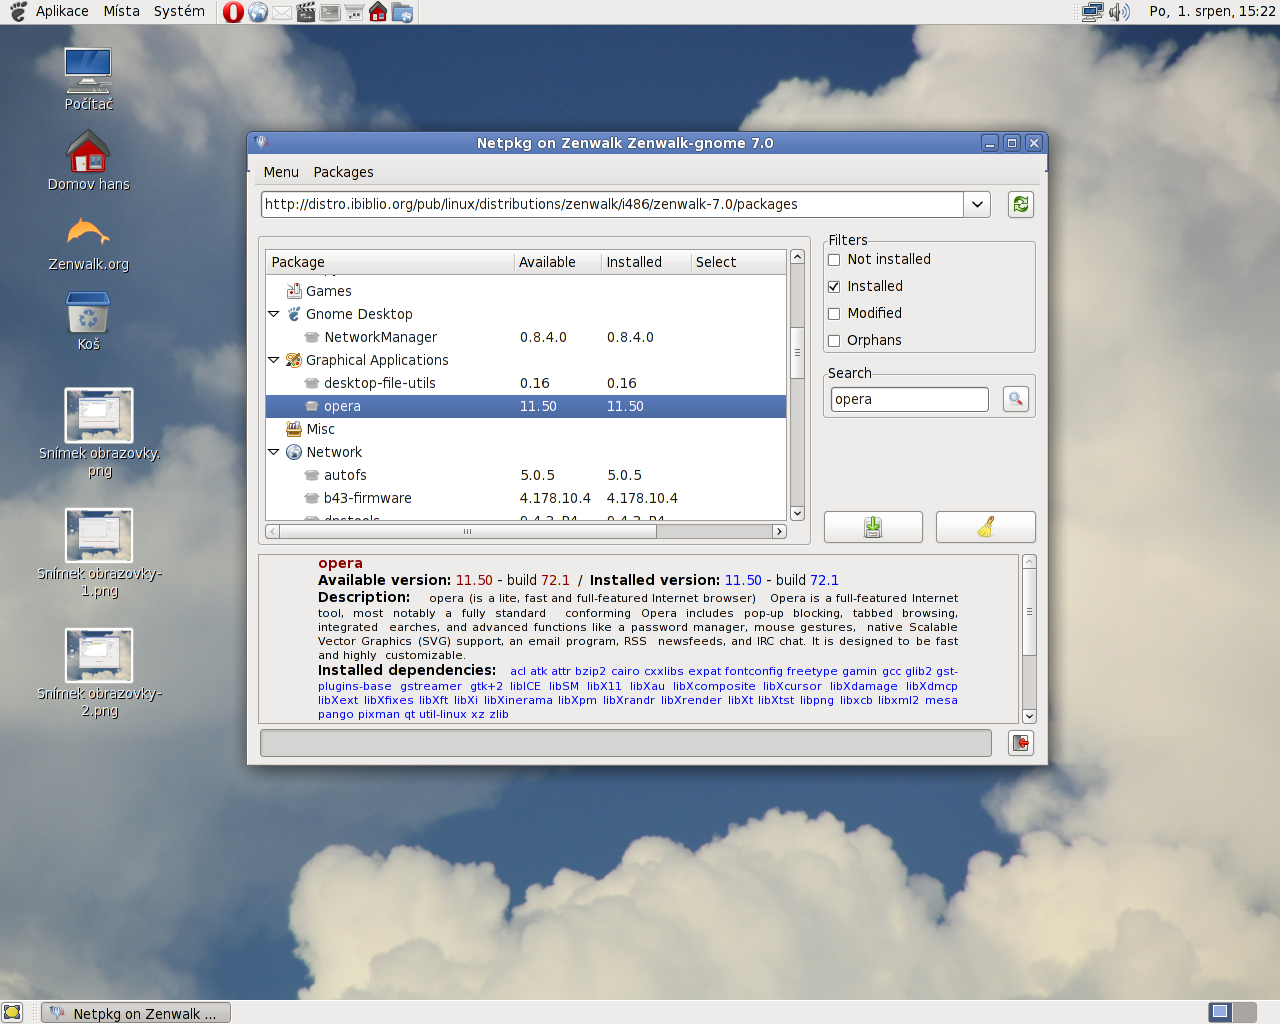Open the Menu menu in Netpkg
The height and width of the screenshot is (1024, 1280).
tap(281, 172)
